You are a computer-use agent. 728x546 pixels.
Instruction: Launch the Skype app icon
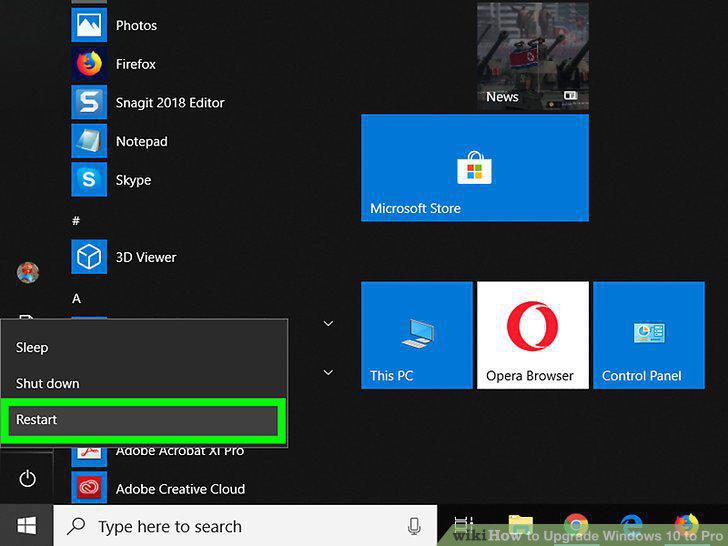pos(89,179)
